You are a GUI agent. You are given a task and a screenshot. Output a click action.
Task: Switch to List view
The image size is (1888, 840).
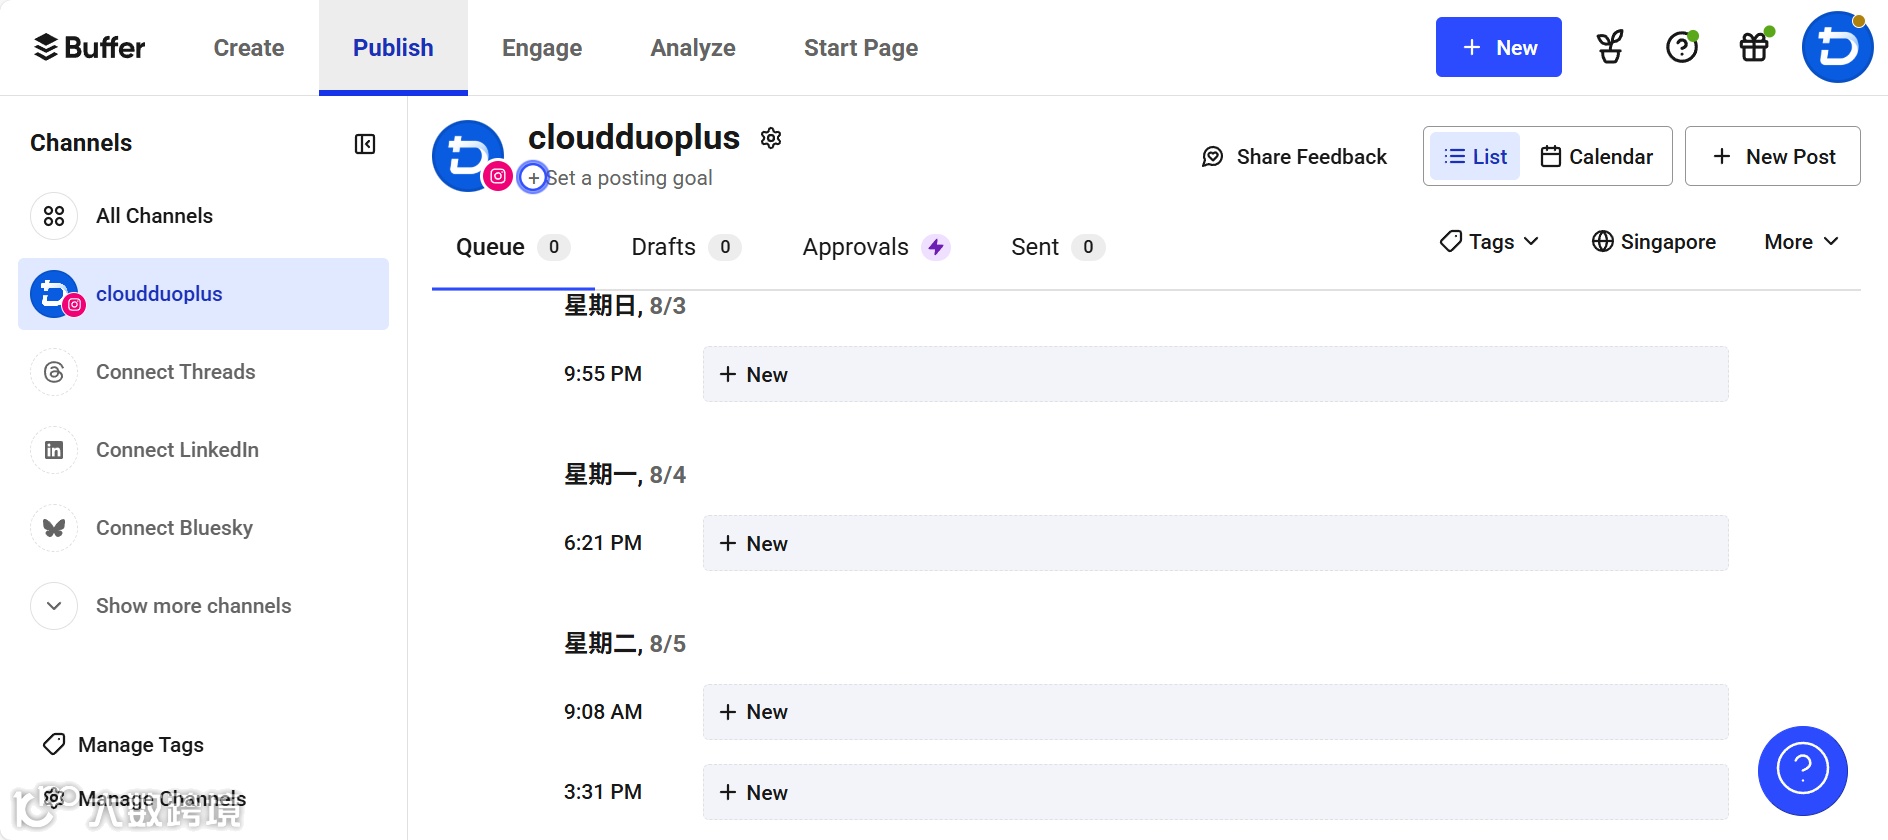coord(1475,157)
